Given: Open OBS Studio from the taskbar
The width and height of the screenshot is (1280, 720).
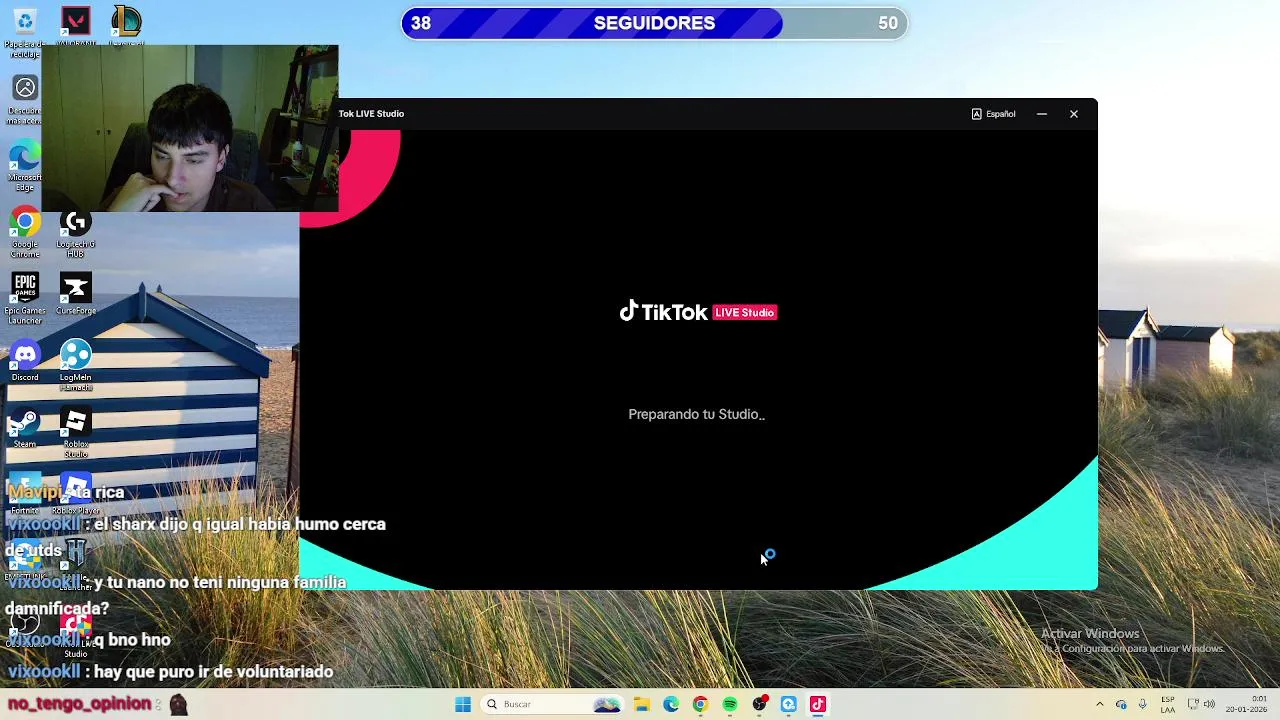Looking at the screenshot, I should 760,704.
